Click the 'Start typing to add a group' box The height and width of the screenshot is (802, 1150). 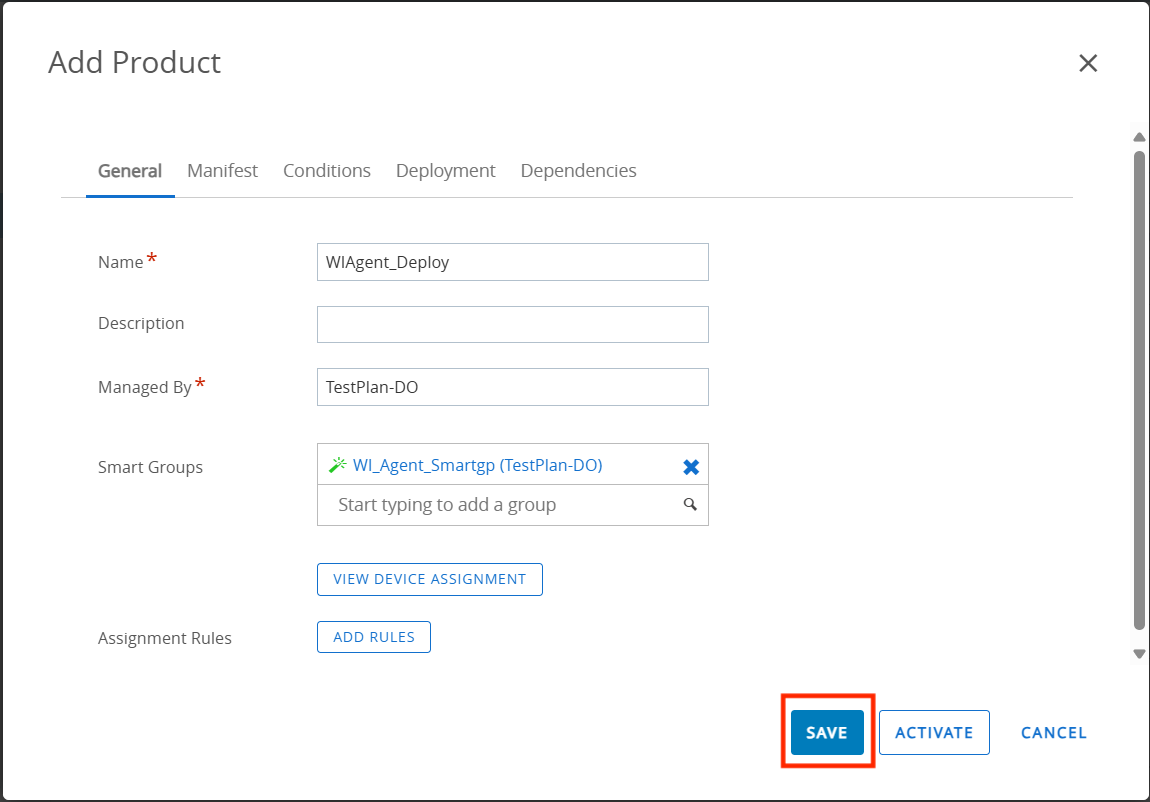click(500, 505)
